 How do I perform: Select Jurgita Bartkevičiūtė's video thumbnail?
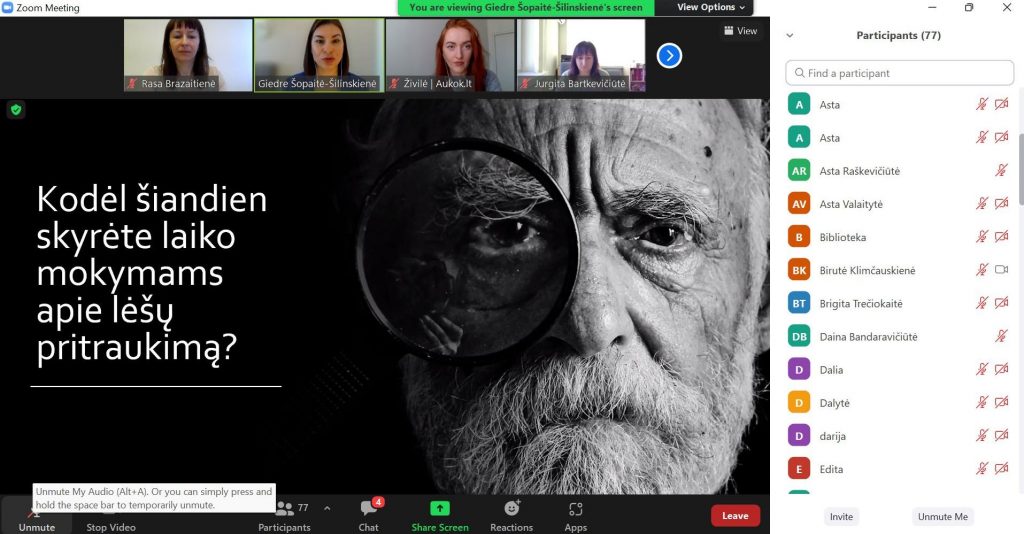tap(581, 55)
